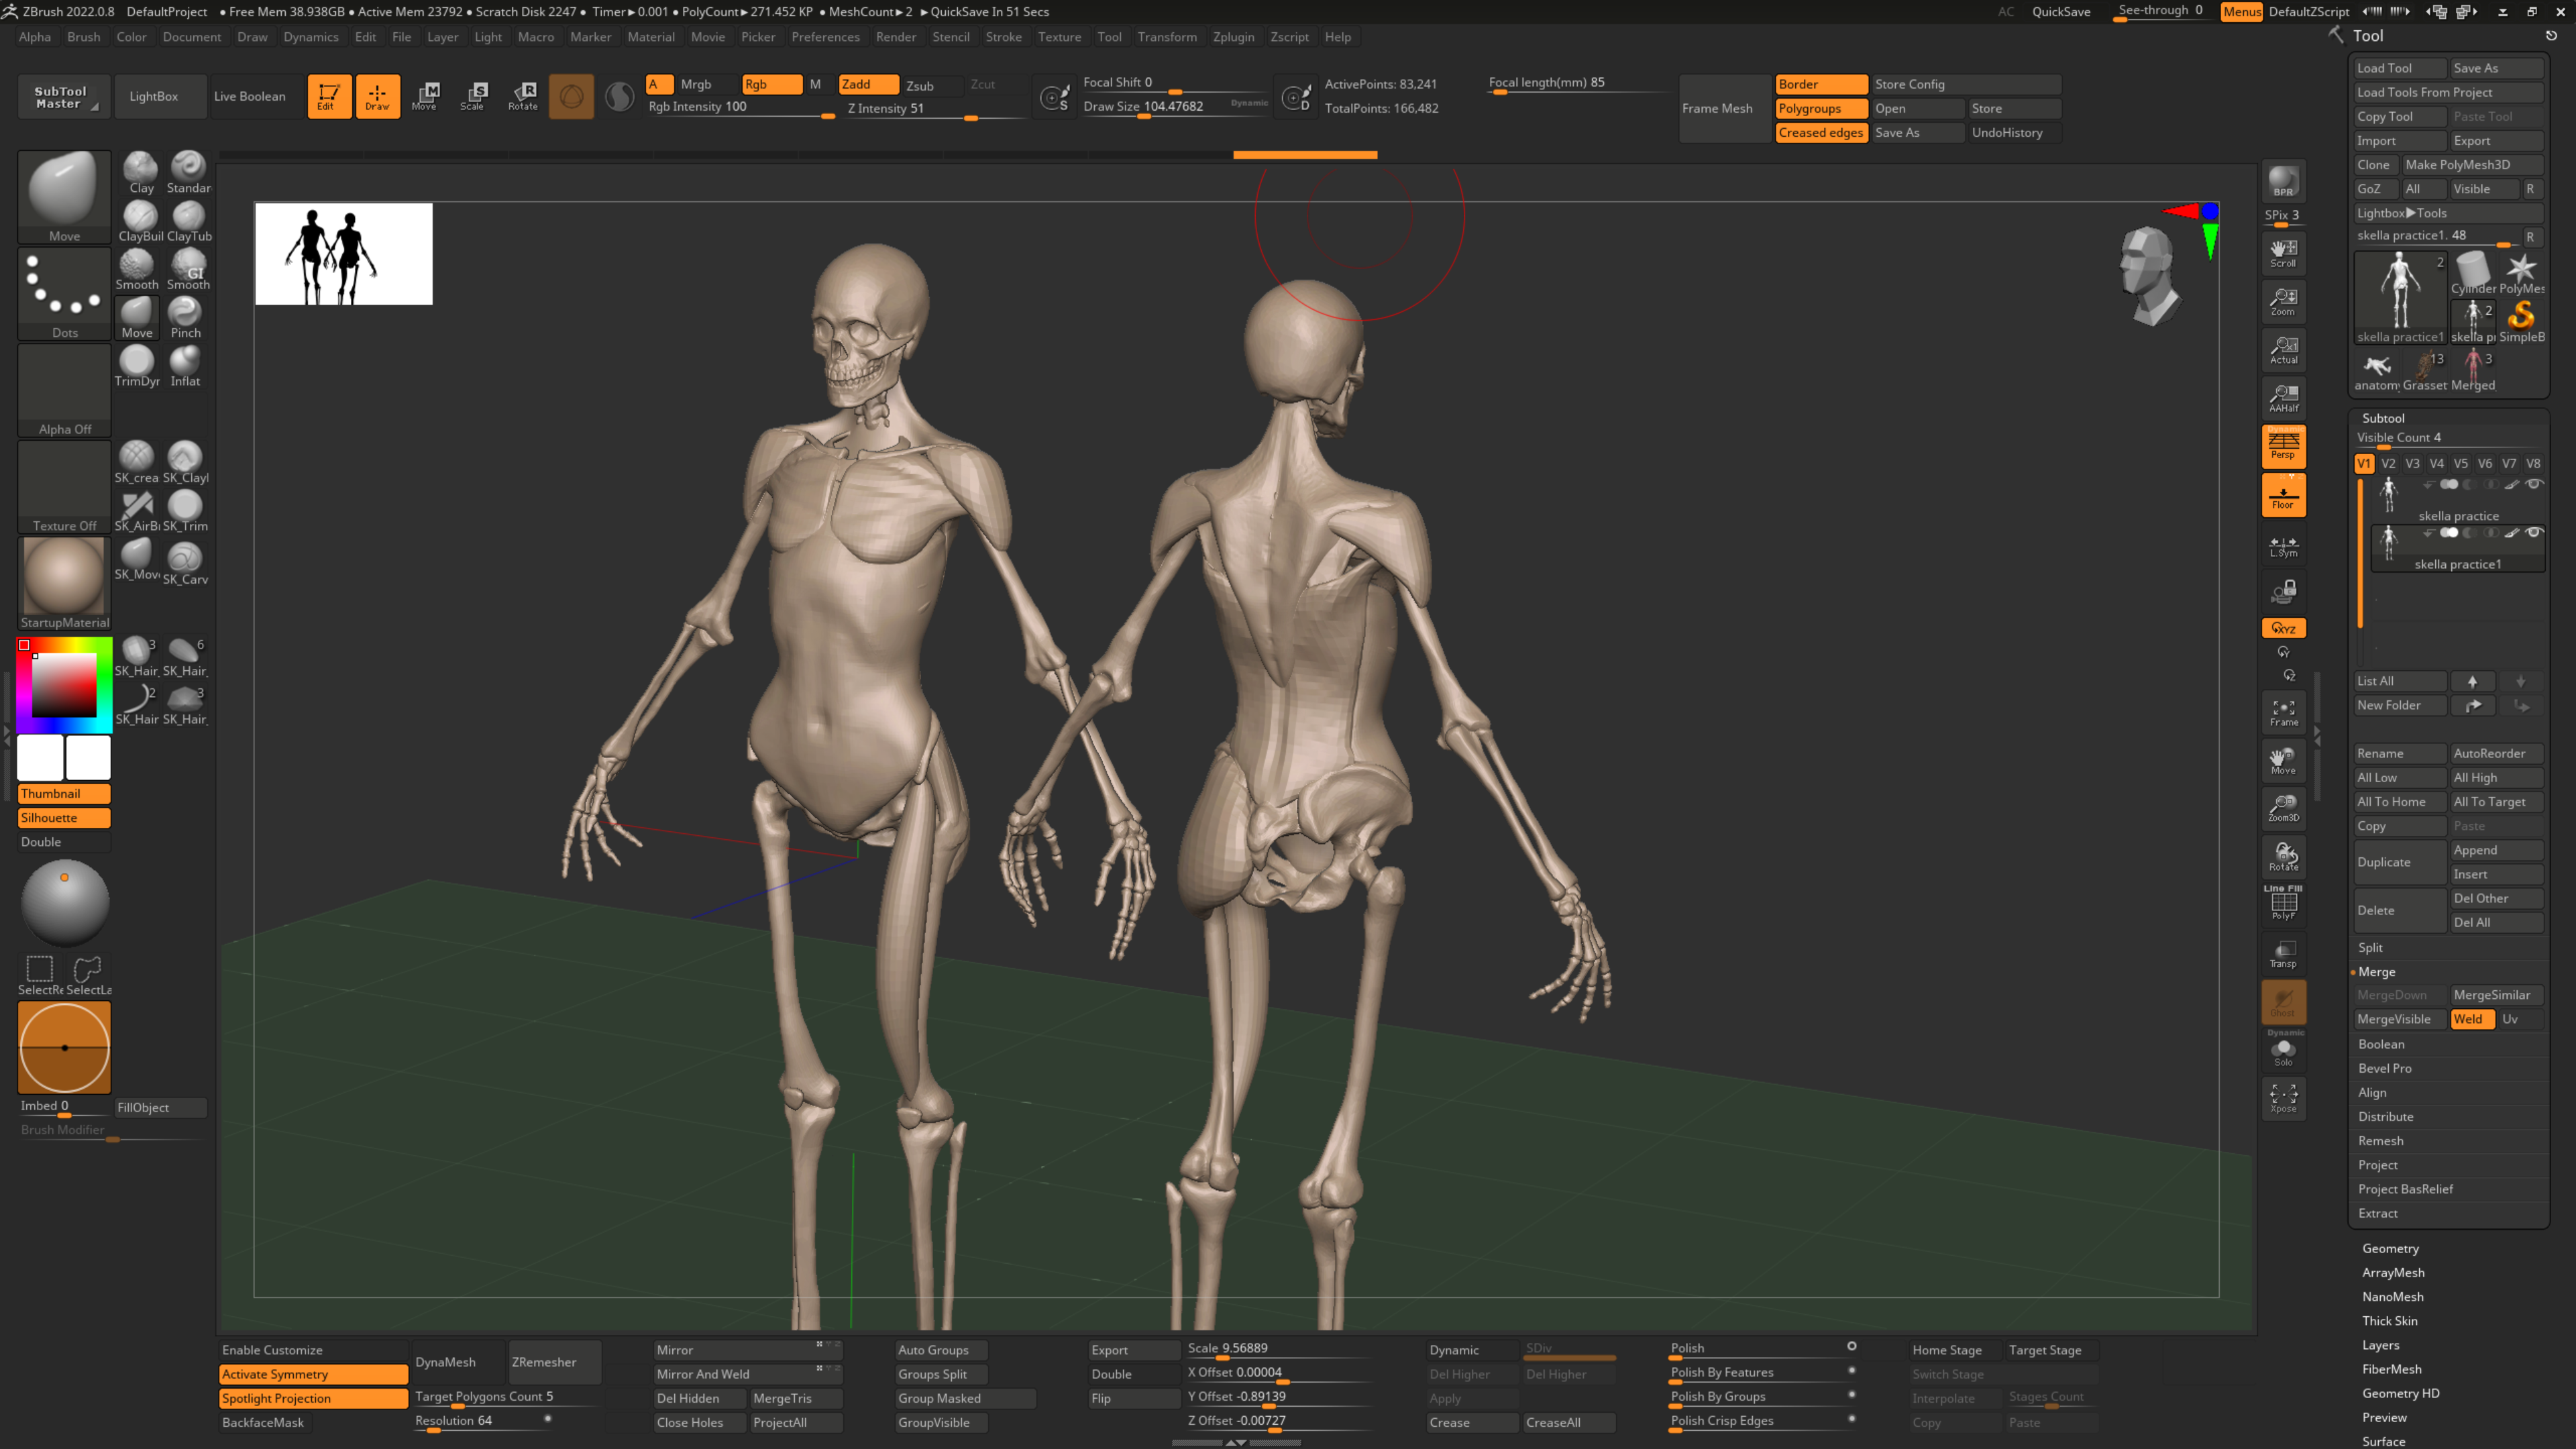Expand the Geometry subpalette

point(2390,1249)
